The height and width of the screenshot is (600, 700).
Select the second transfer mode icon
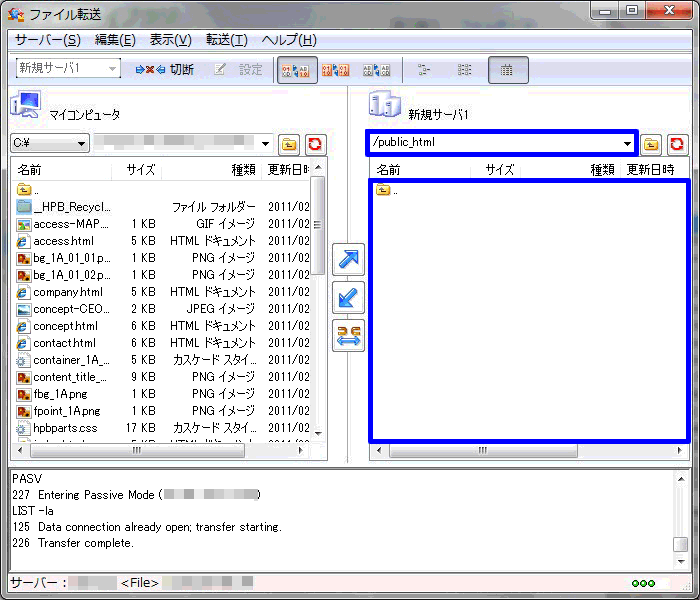[x=335, y=70]
